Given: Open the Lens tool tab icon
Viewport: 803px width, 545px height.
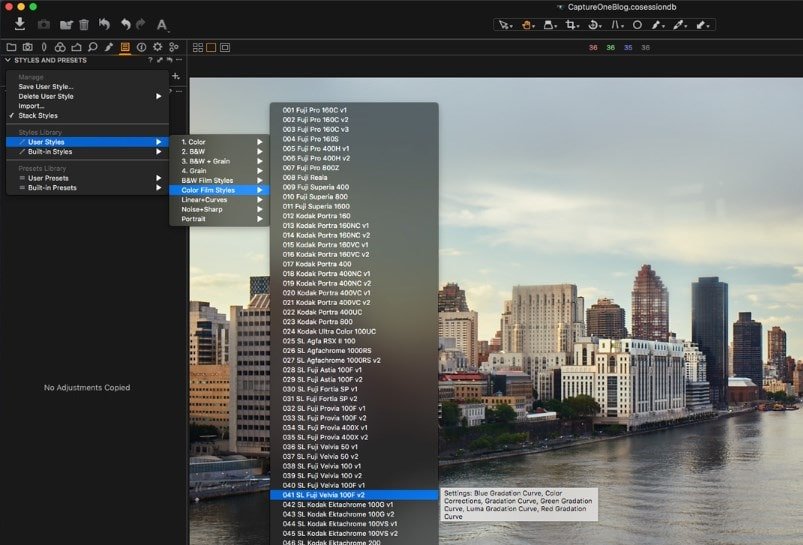Looking at the screenshot, I should (44, 47).
